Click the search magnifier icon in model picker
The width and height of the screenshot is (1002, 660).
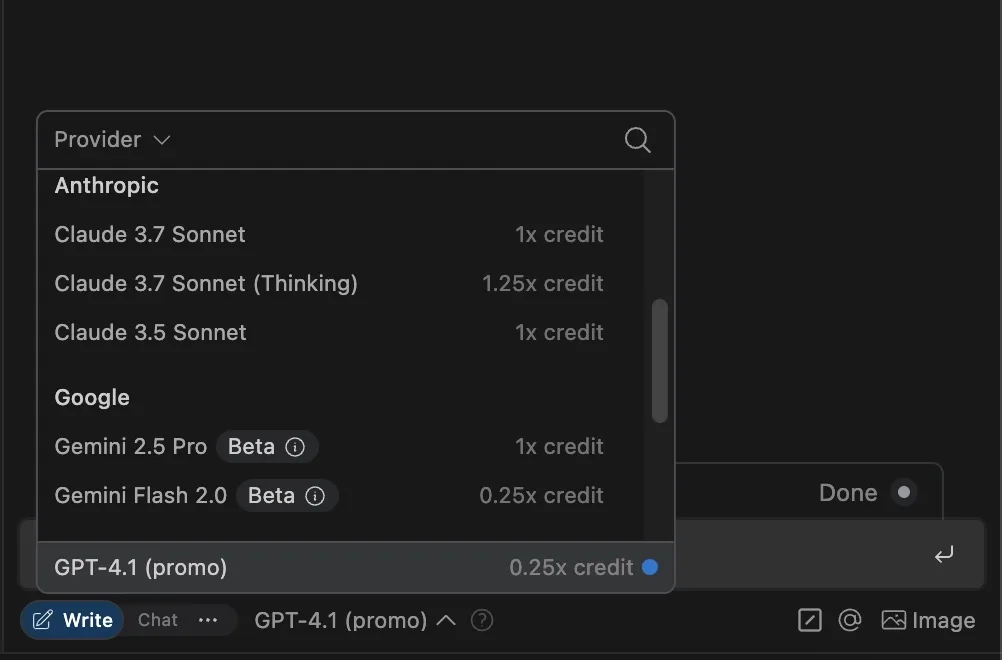(x=637, y=140)
